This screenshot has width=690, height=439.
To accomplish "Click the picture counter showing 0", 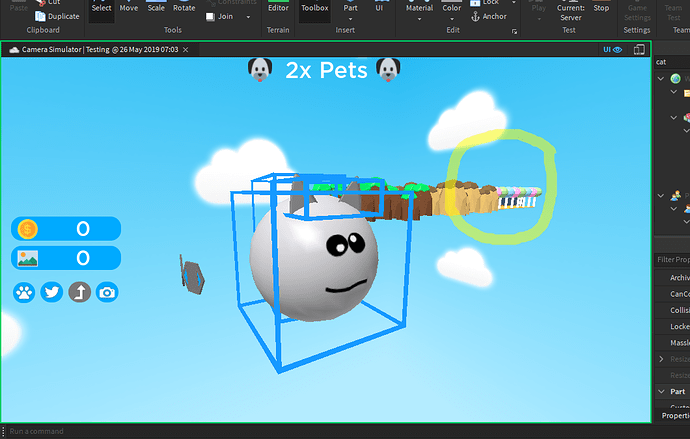I will (x=66, y=258).
